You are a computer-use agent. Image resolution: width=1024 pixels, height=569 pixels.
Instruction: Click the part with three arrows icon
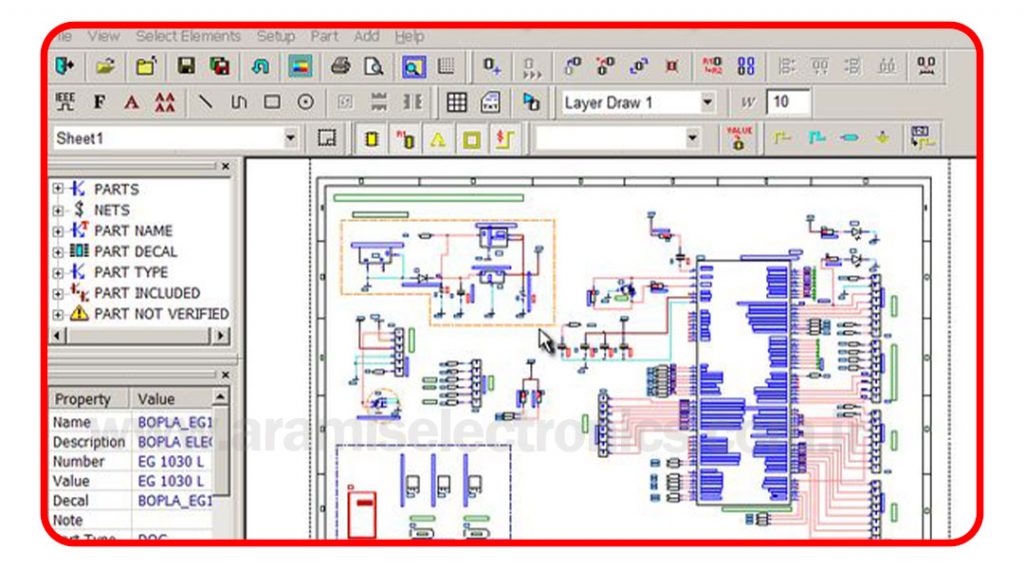pos(532,67)
